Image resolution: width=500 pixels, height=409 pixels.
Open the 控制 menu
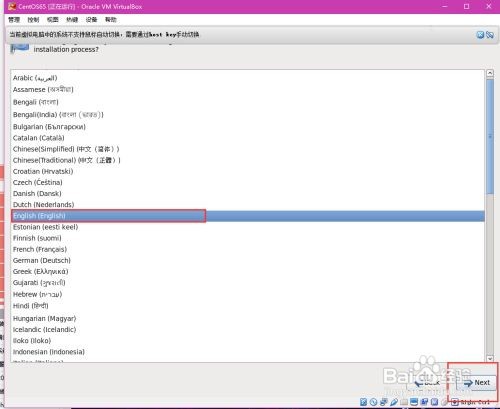(33, 20)
